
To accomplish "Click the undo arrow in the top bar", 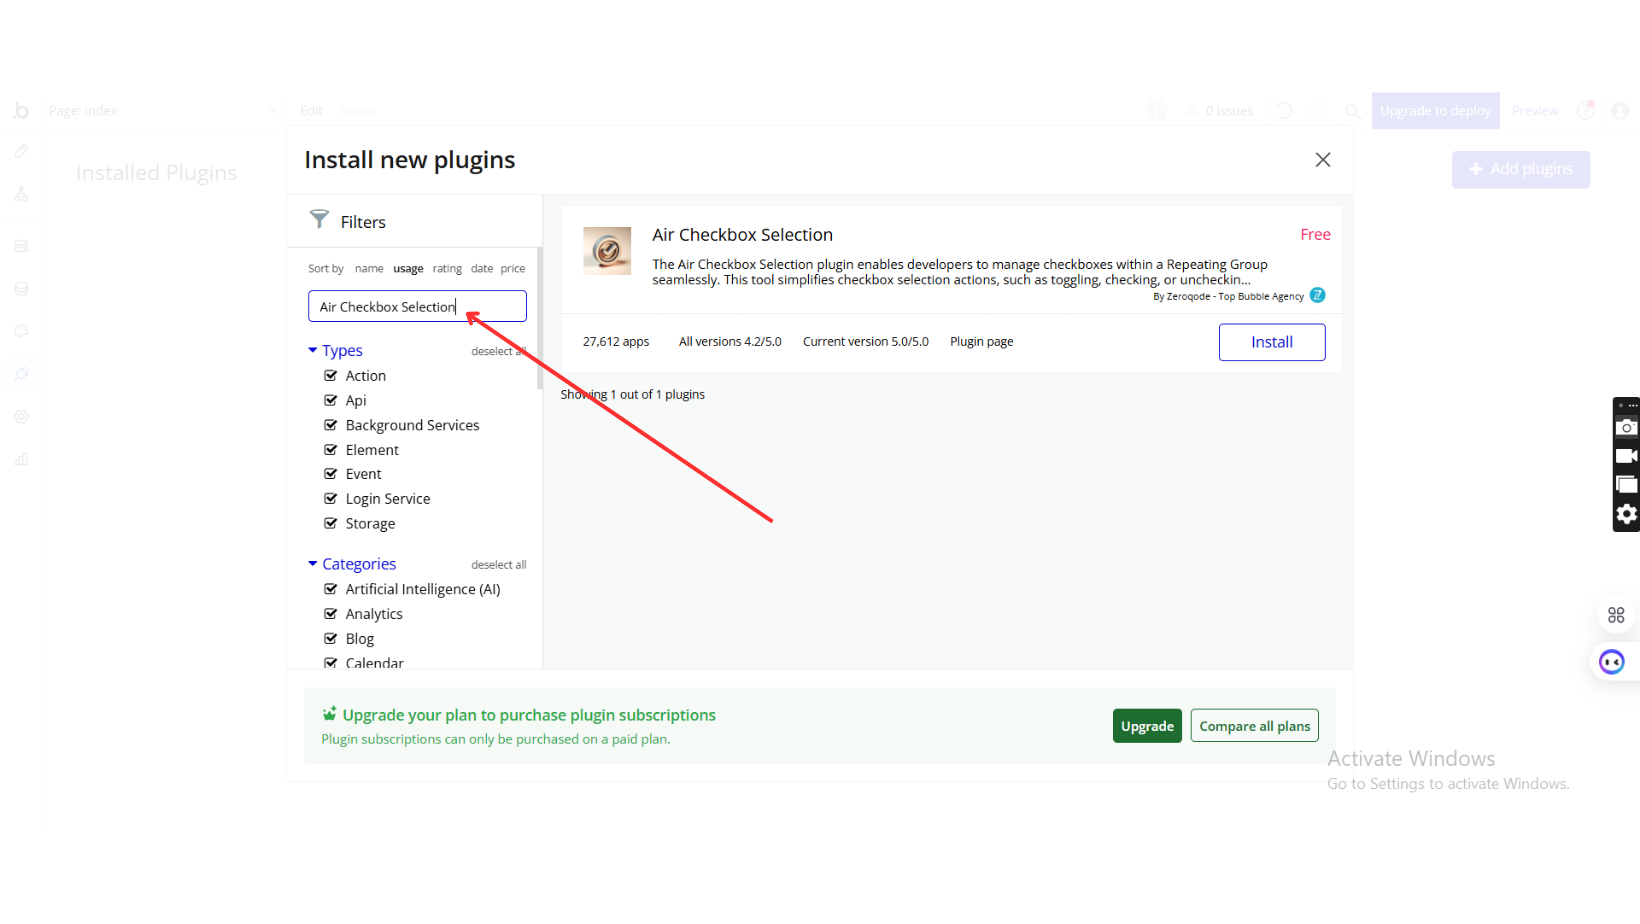I will point(1284,111).
